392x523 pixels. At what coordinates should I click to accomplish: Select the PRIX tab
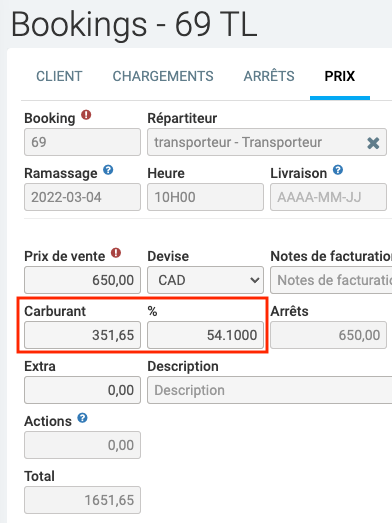[x=340, y=76]
